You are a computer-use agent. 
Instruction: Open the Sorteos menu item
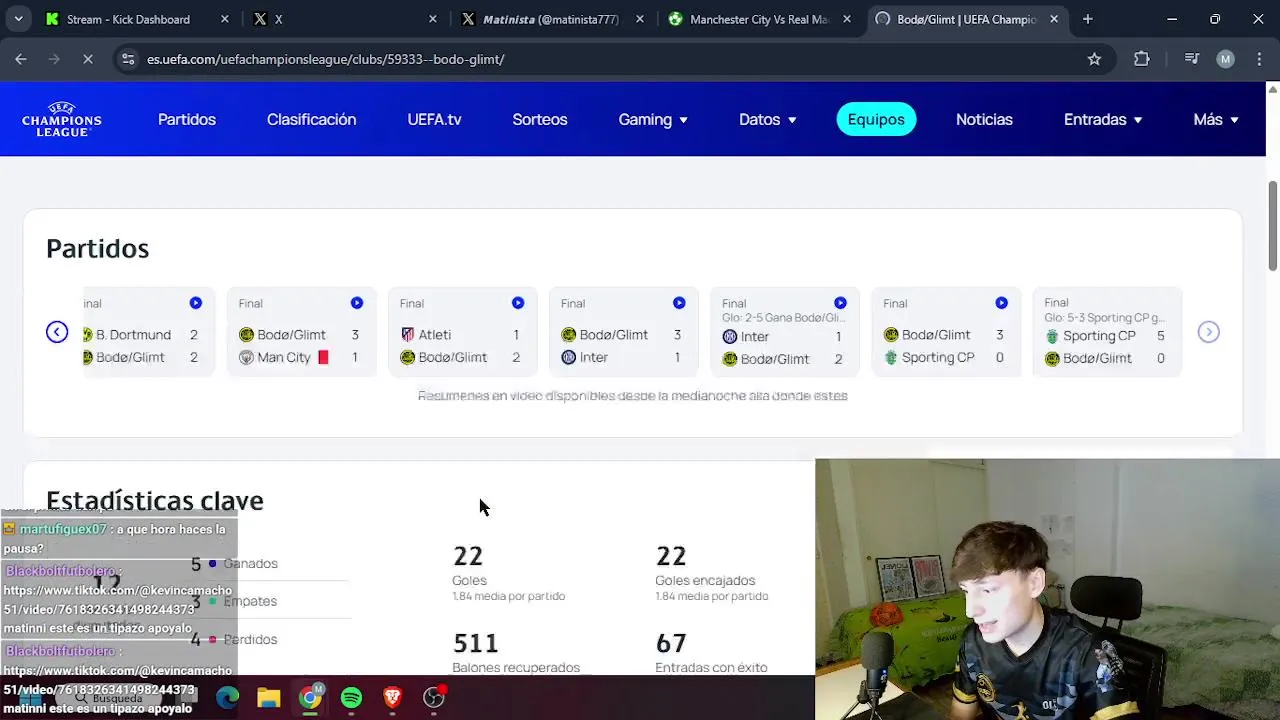(540, 119)
